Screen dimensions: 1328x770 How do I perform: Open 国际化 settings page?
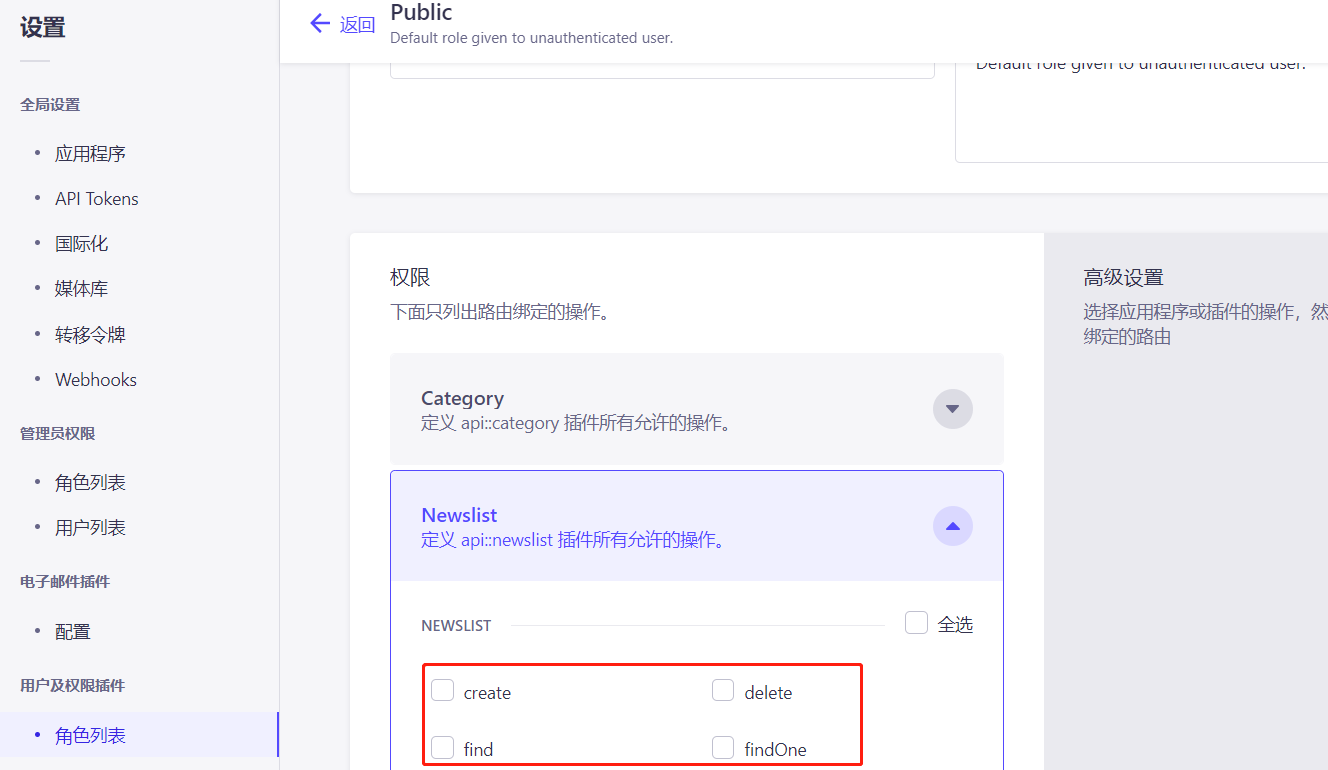81,244
